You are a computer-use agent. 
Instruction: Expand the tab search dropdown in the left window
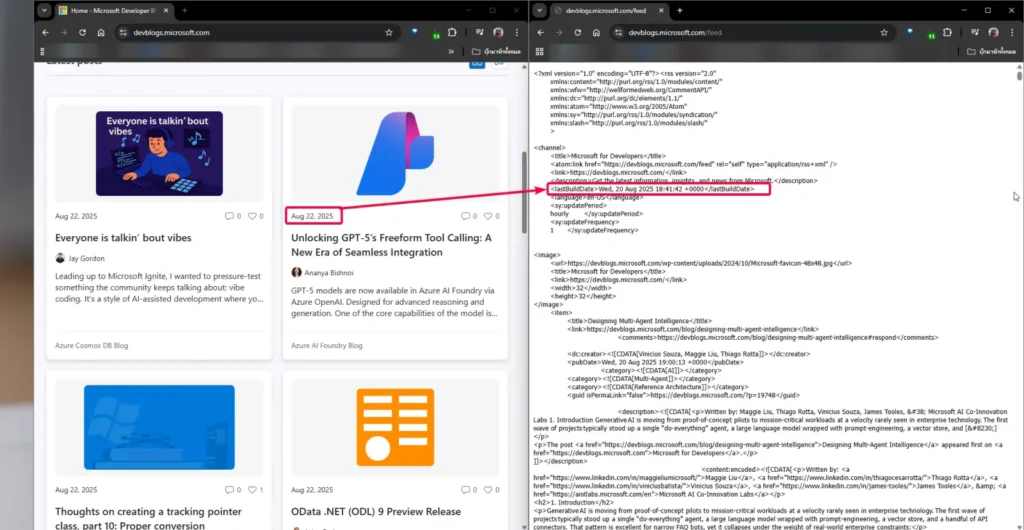(43, 10)
